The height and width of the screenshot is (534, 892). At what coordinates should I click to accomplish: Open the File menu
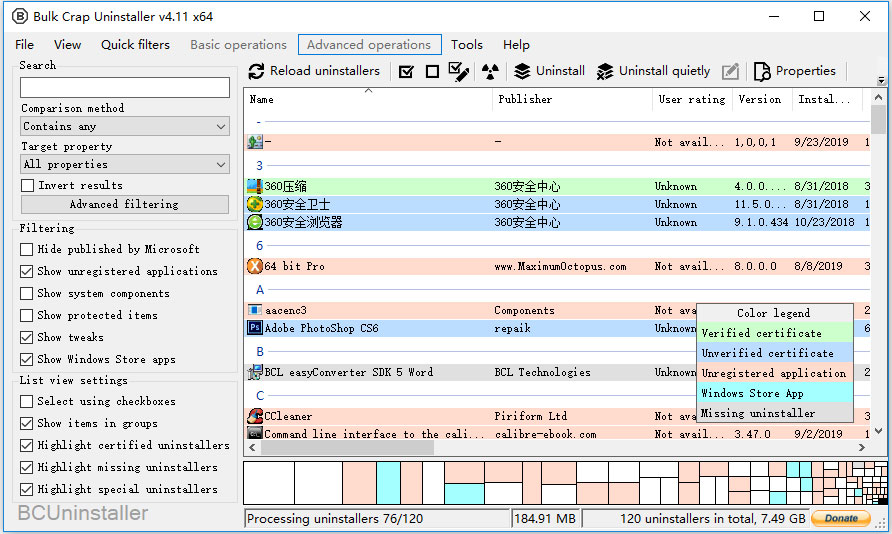click(x=24, y=44)
